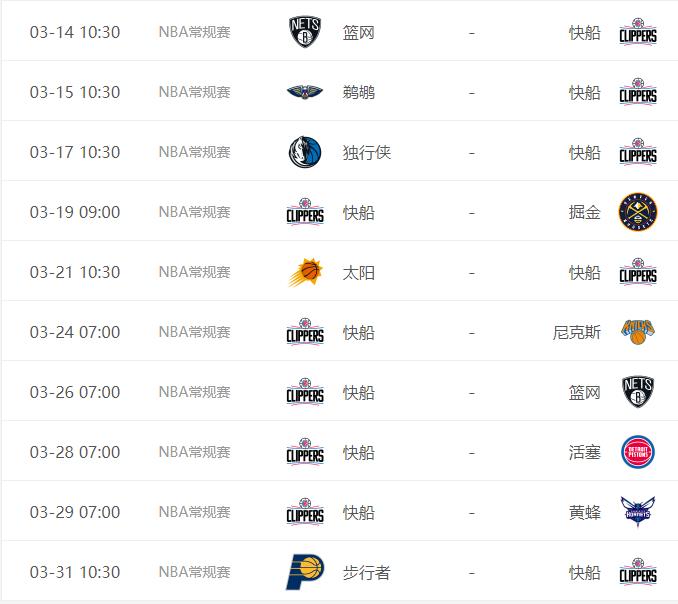Image resolution: width=678 pixels, height=604 pixels.
Task: Click the Clippers logo in the 03-31 row
Action: click(638, 572)
